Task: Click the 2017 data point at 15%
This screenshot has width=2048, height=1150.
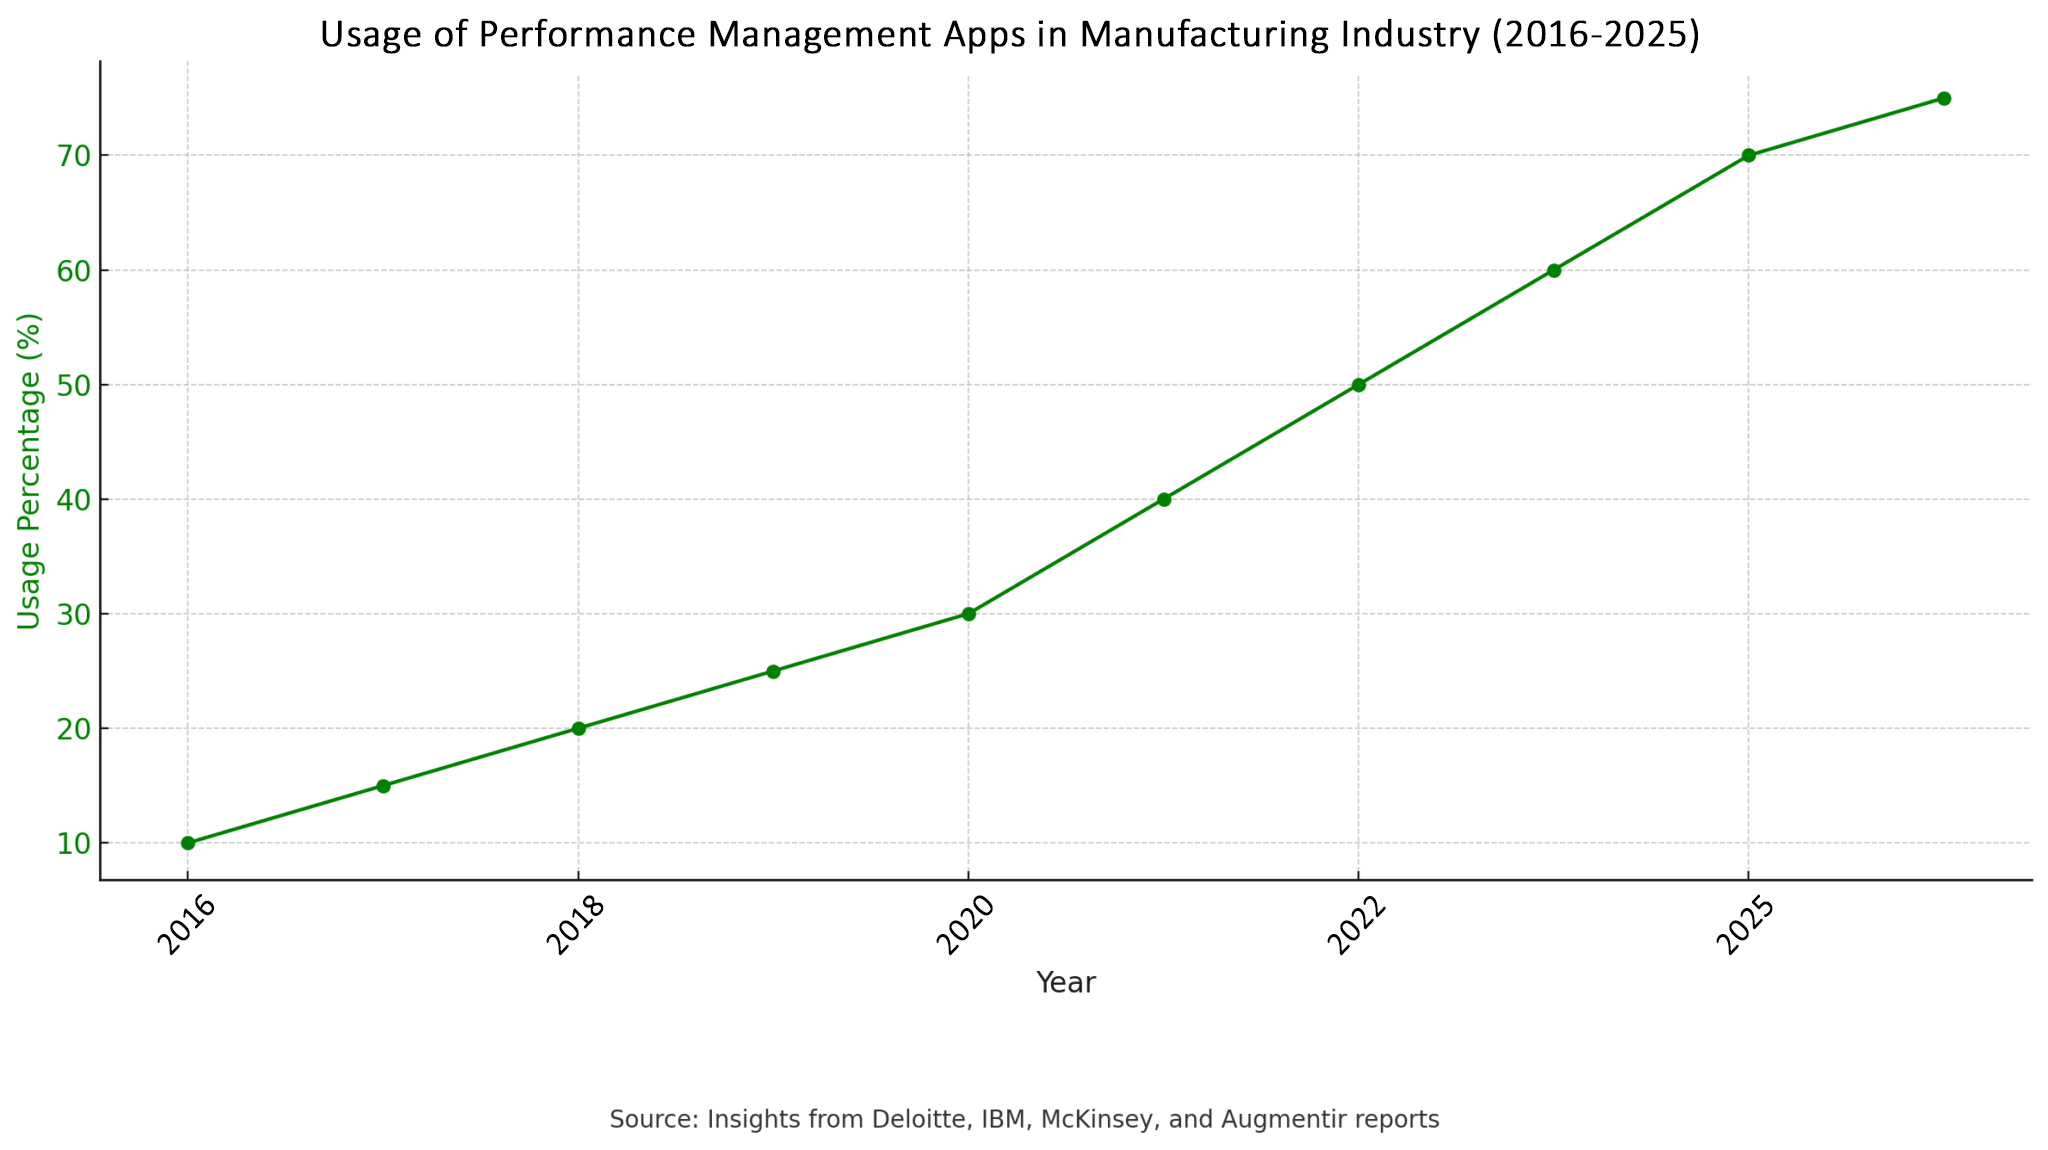Action: pos(383,786)
